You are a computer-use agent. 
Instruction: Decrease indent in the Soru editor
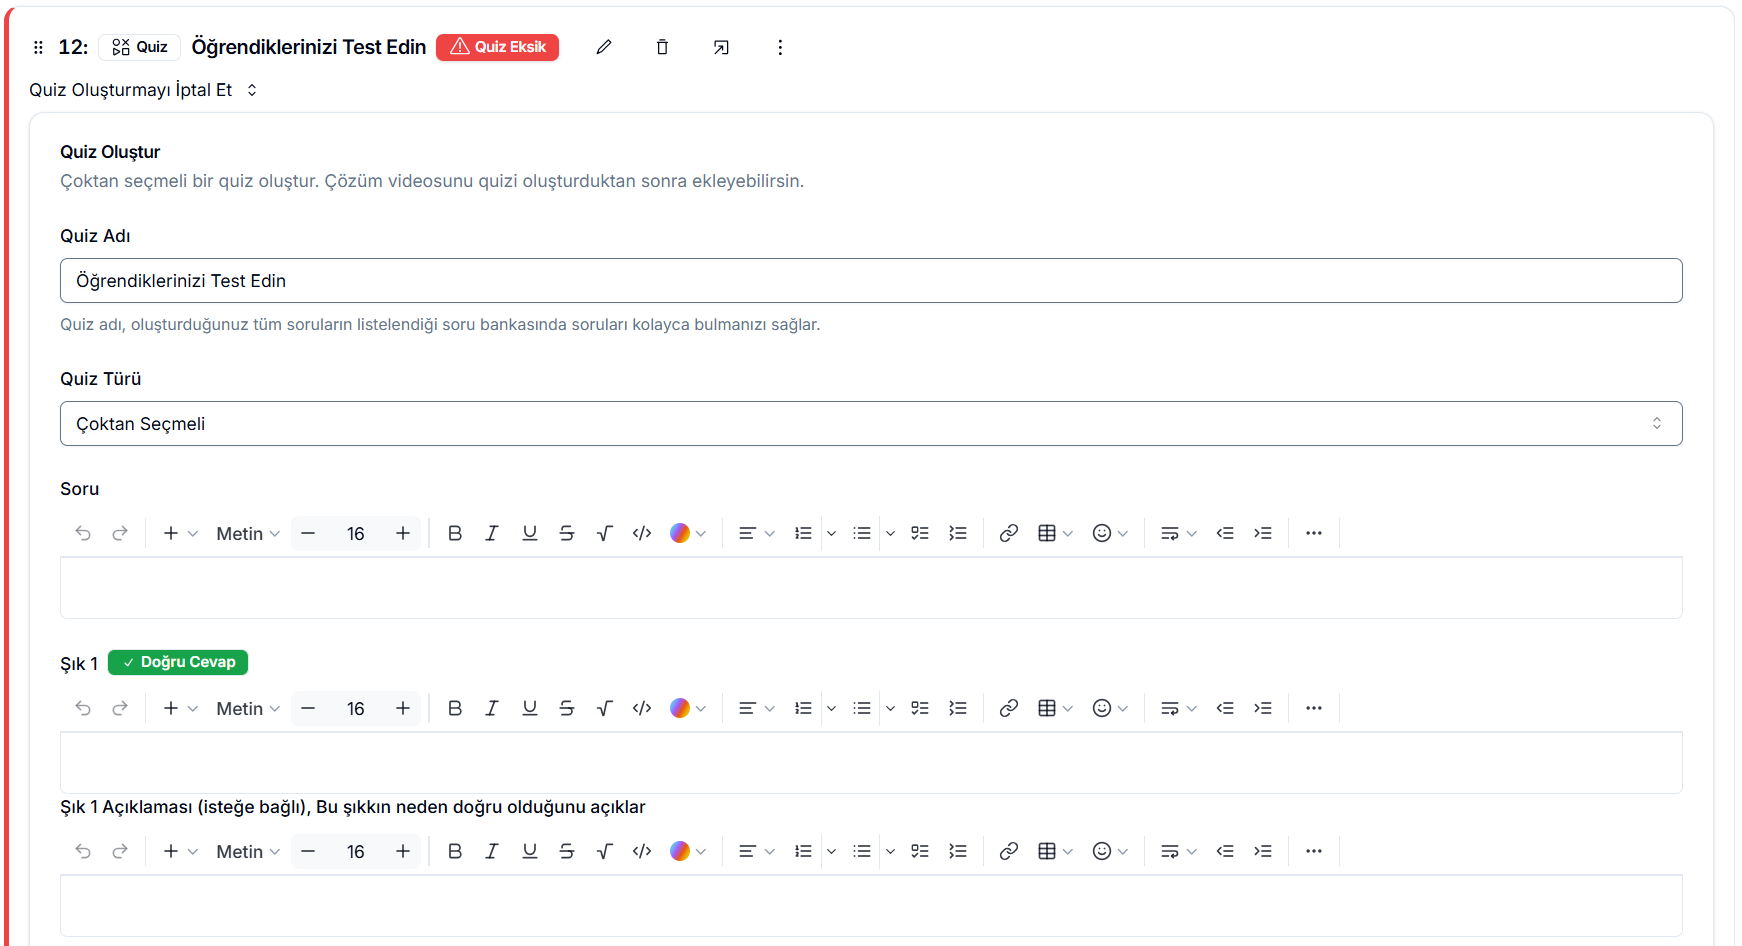(x=1225, y=533)
